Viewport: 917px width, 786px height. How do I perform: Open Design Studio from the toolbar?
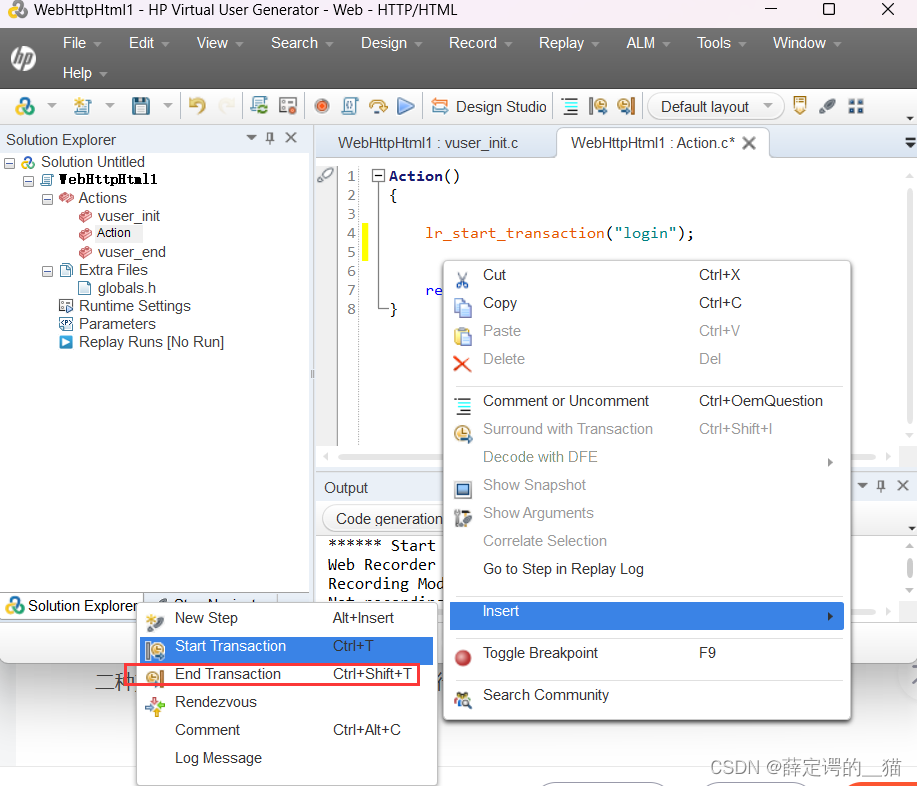coord(489,106)
